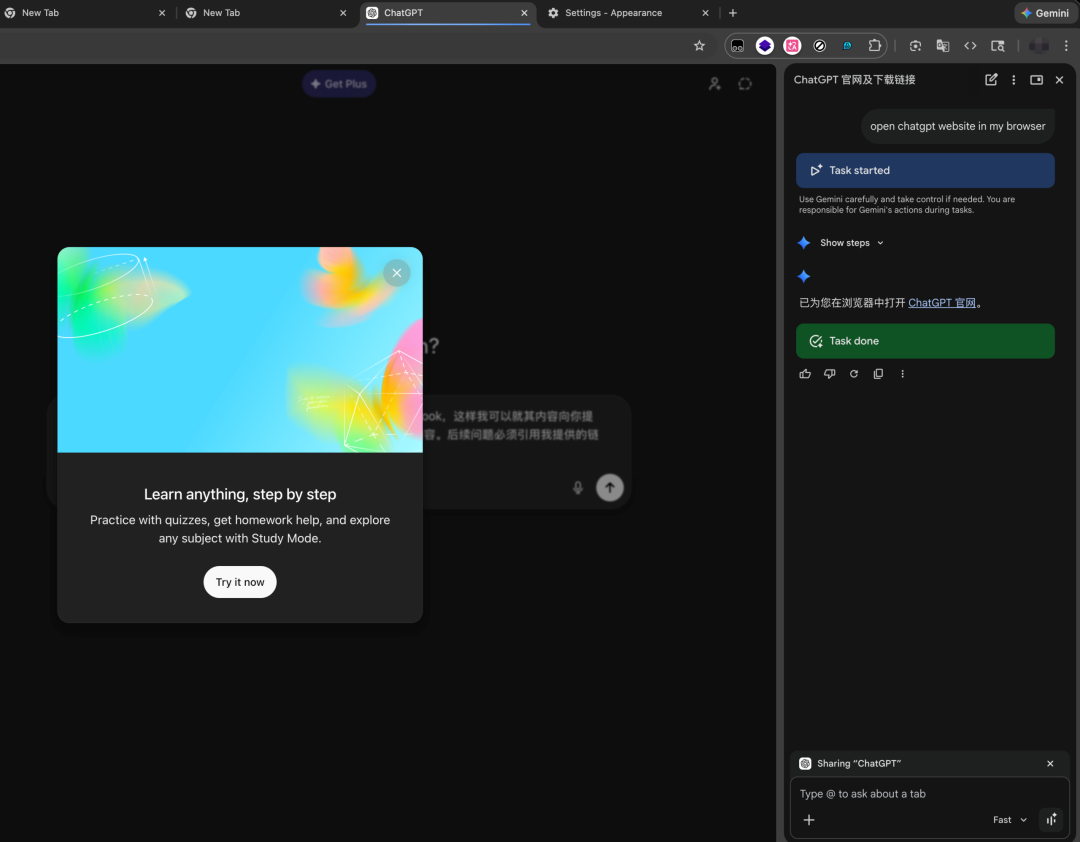Click the thumbs down feedback icon
Viewport: 1080px width, 842px height.
click(x=829, y=374)
